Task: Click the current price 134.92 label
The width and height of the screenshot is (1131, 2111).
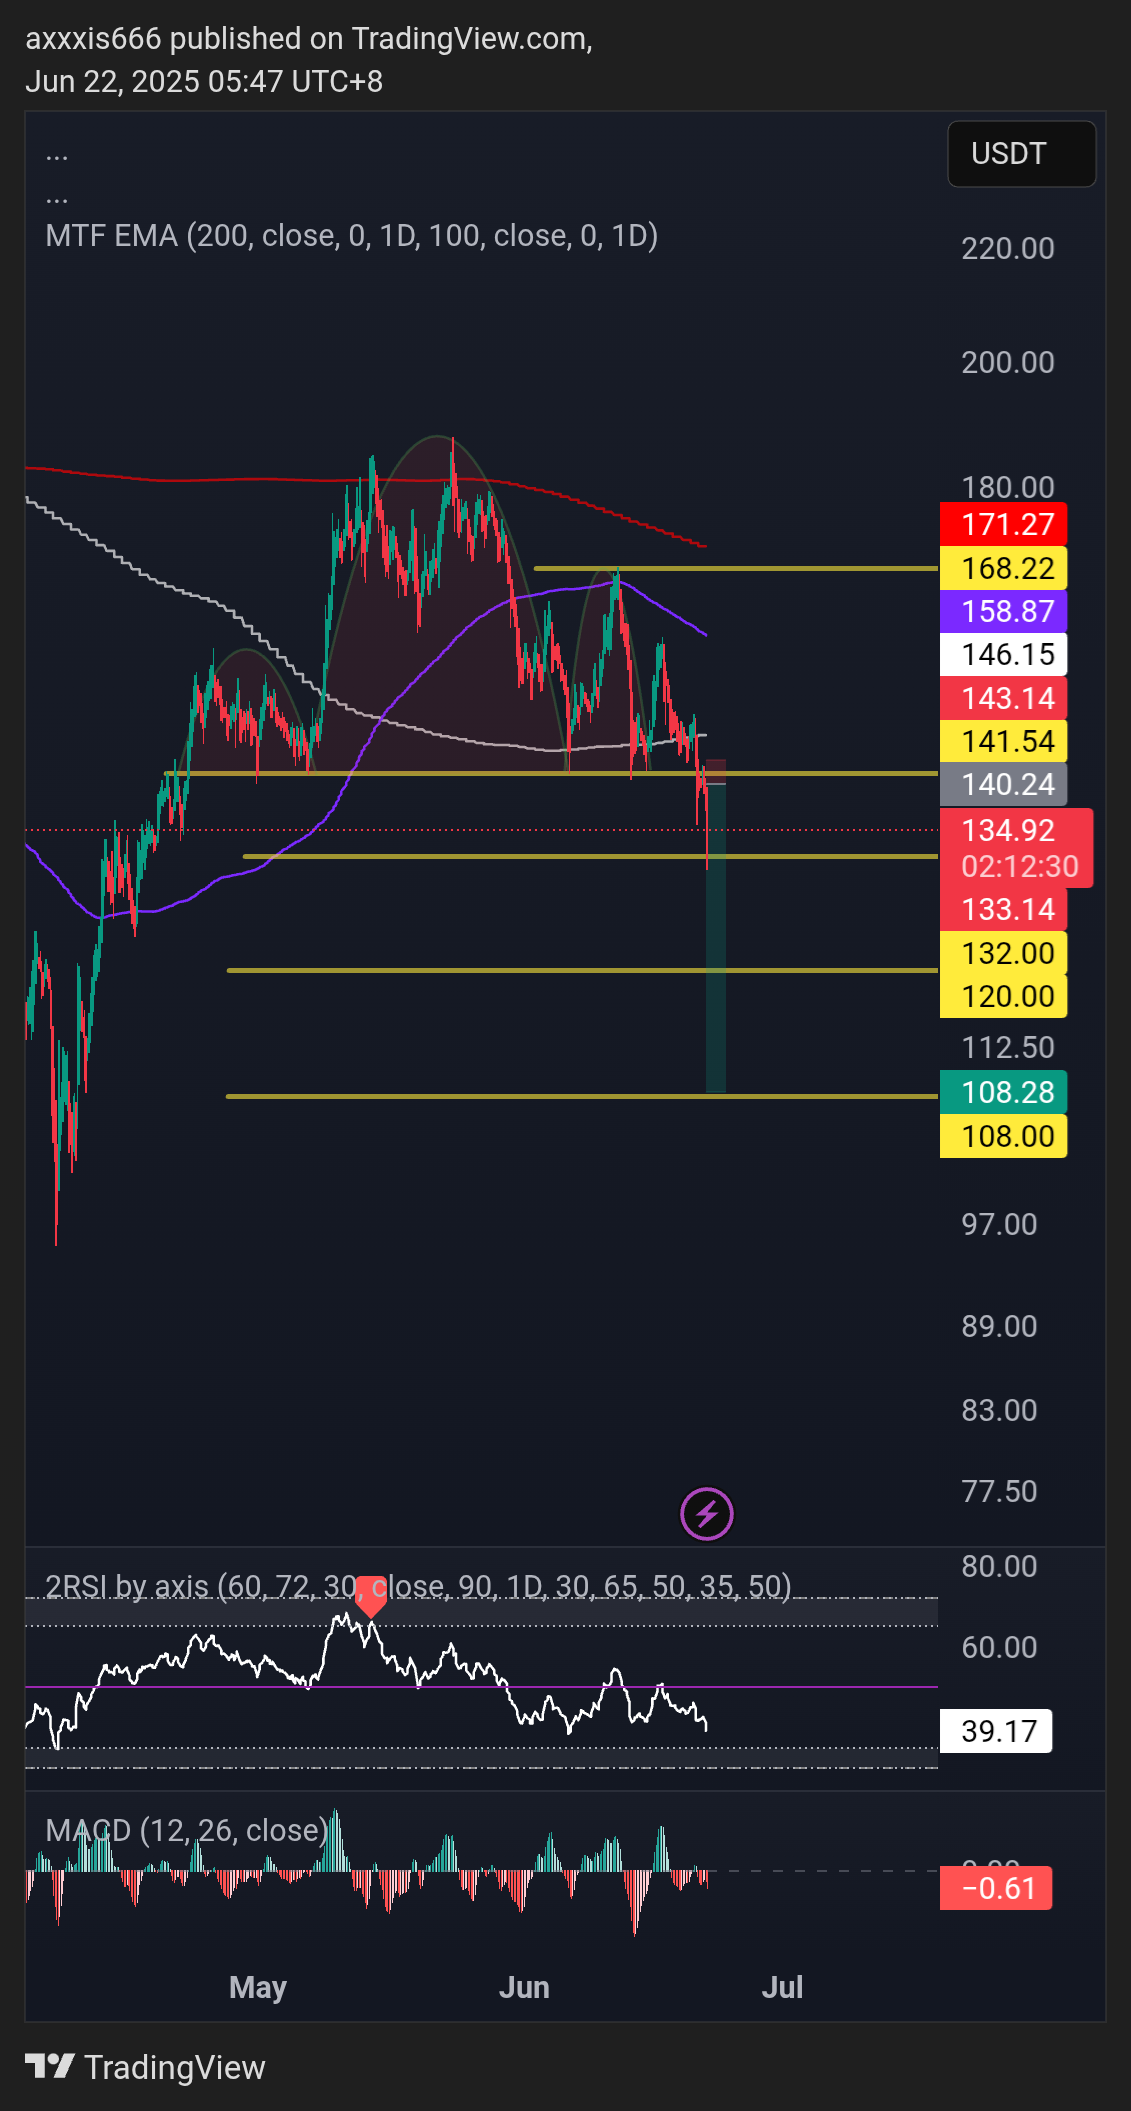Action: tap(1008, 830)
